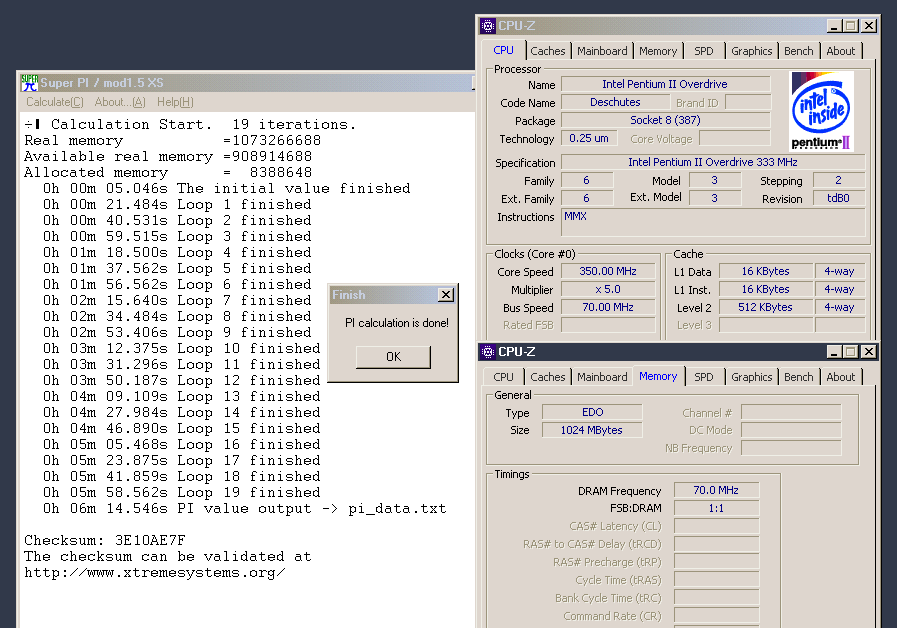Click DRAM Frequency value '70.0 MHz'
The width and height of the screenshot is (897, 628).
[x=716, y=490]
